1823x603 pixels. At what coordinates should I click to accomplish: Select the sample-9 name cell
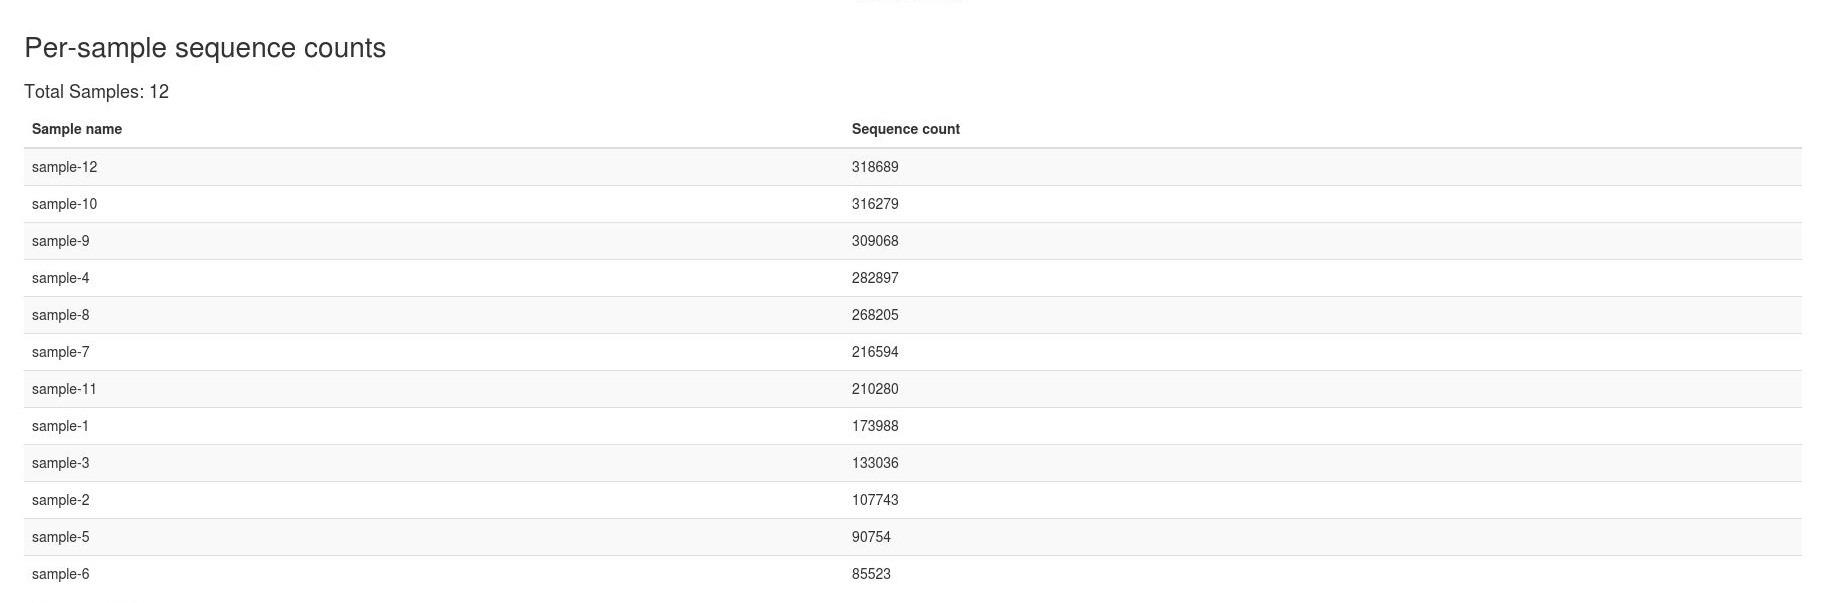point(60,241)
